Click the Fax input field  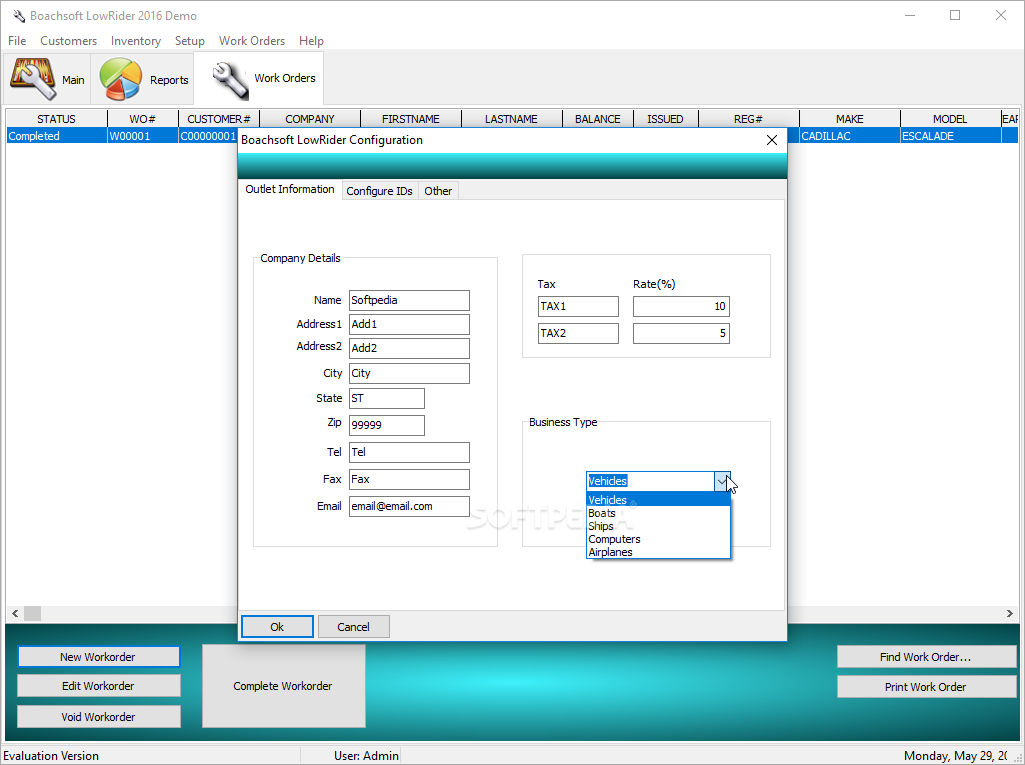[x=409, y=479]
